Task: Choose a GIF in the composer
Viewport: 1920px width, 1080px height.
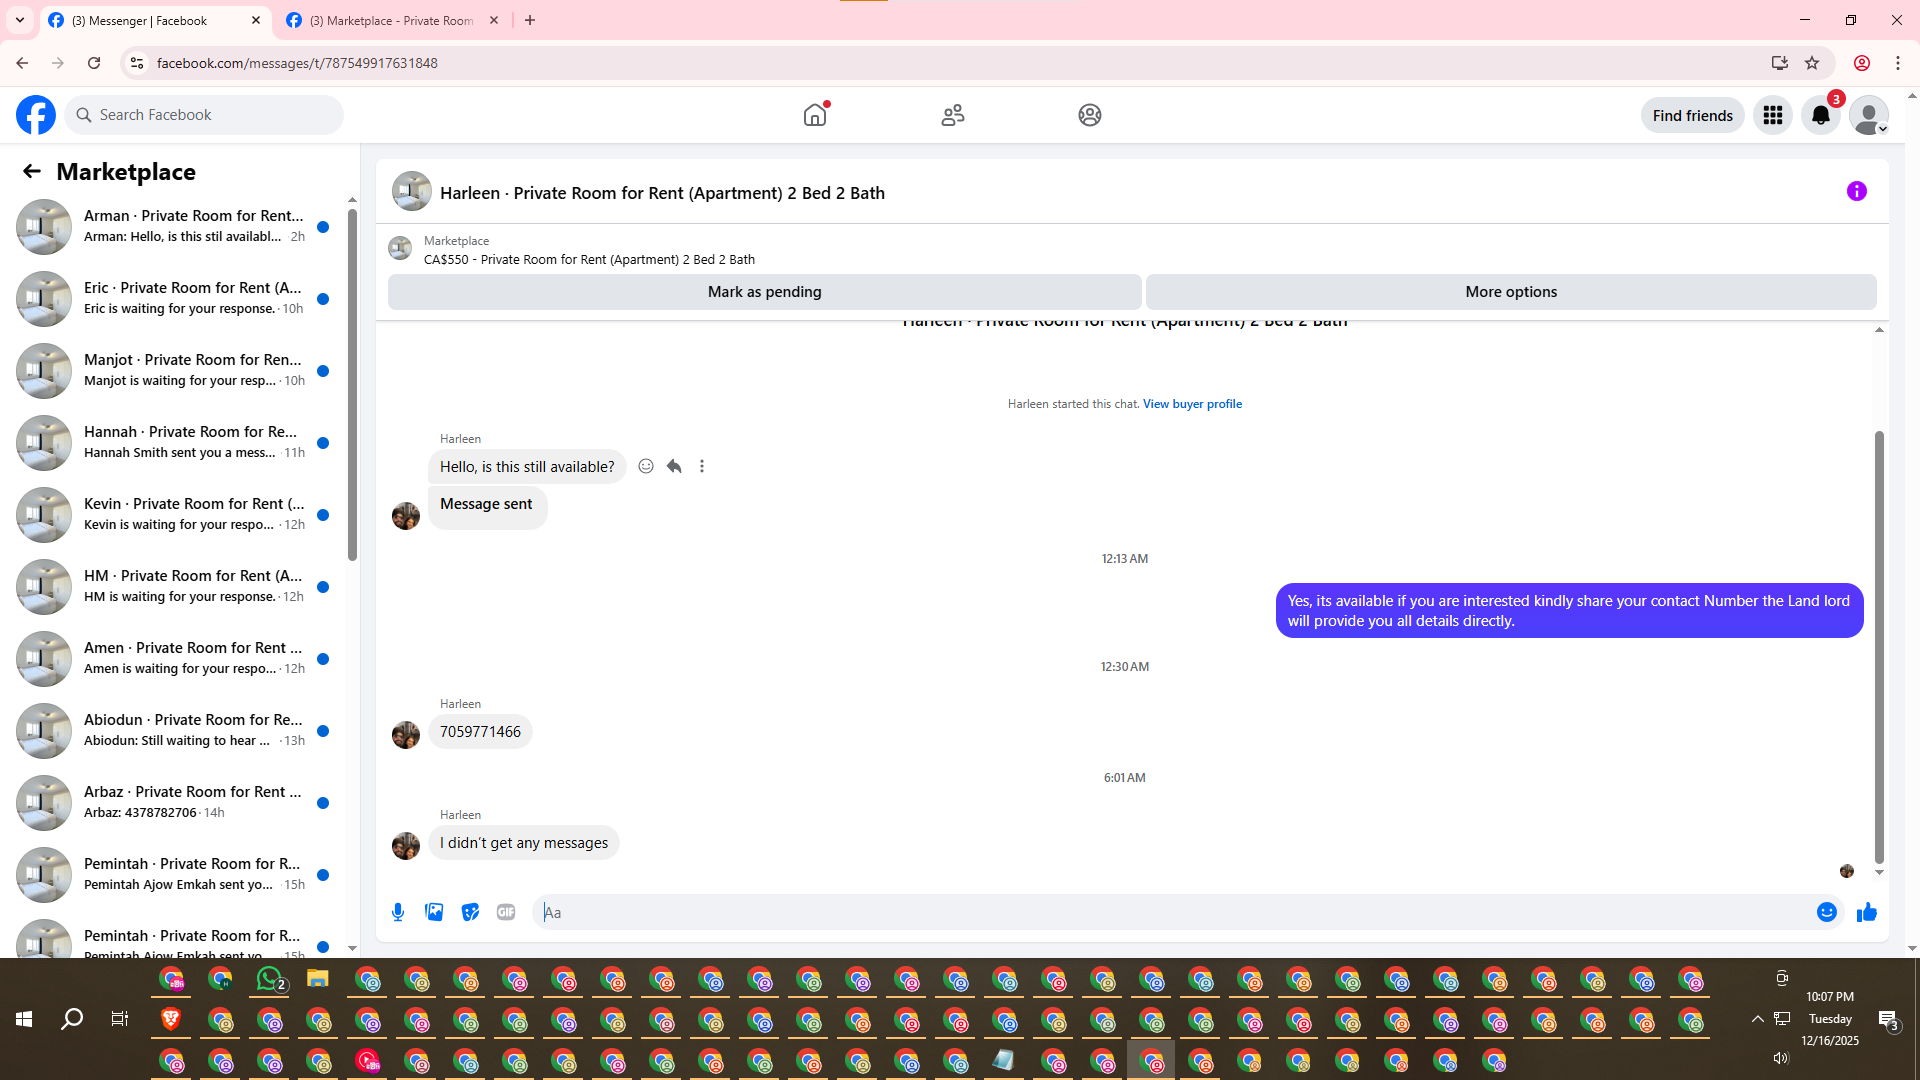Action: click(x=506, y=912)
